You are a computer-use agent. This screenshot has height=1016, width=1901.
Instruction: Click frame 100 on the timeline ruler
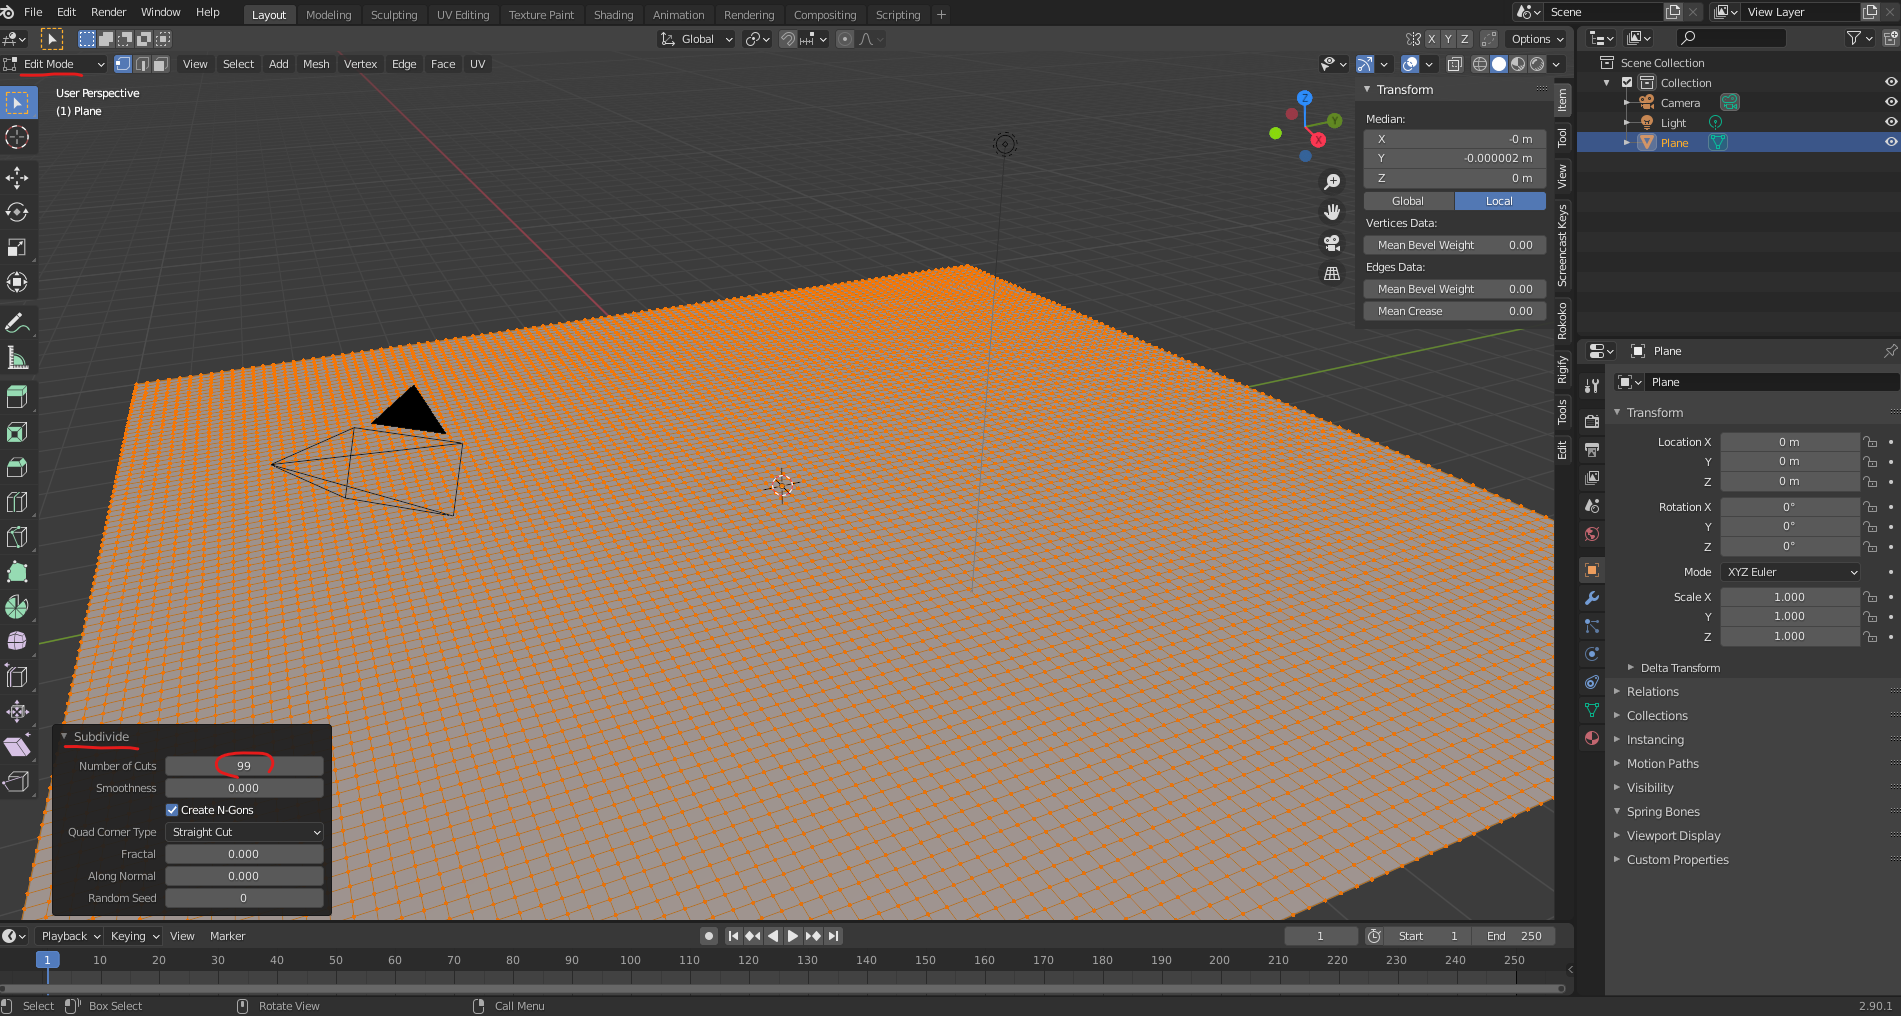pos(630,960)
